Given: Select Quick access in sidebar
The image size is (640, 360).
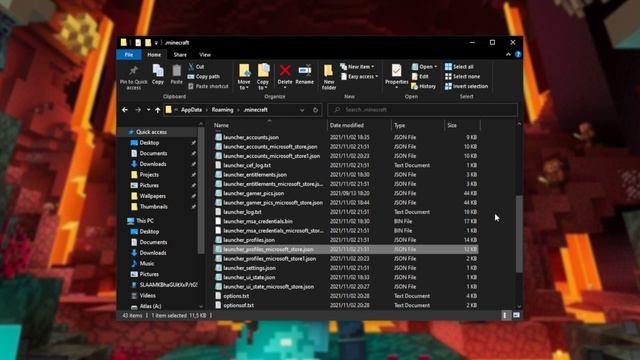Looking at the screenshot, I should click(x=151, y=132).
